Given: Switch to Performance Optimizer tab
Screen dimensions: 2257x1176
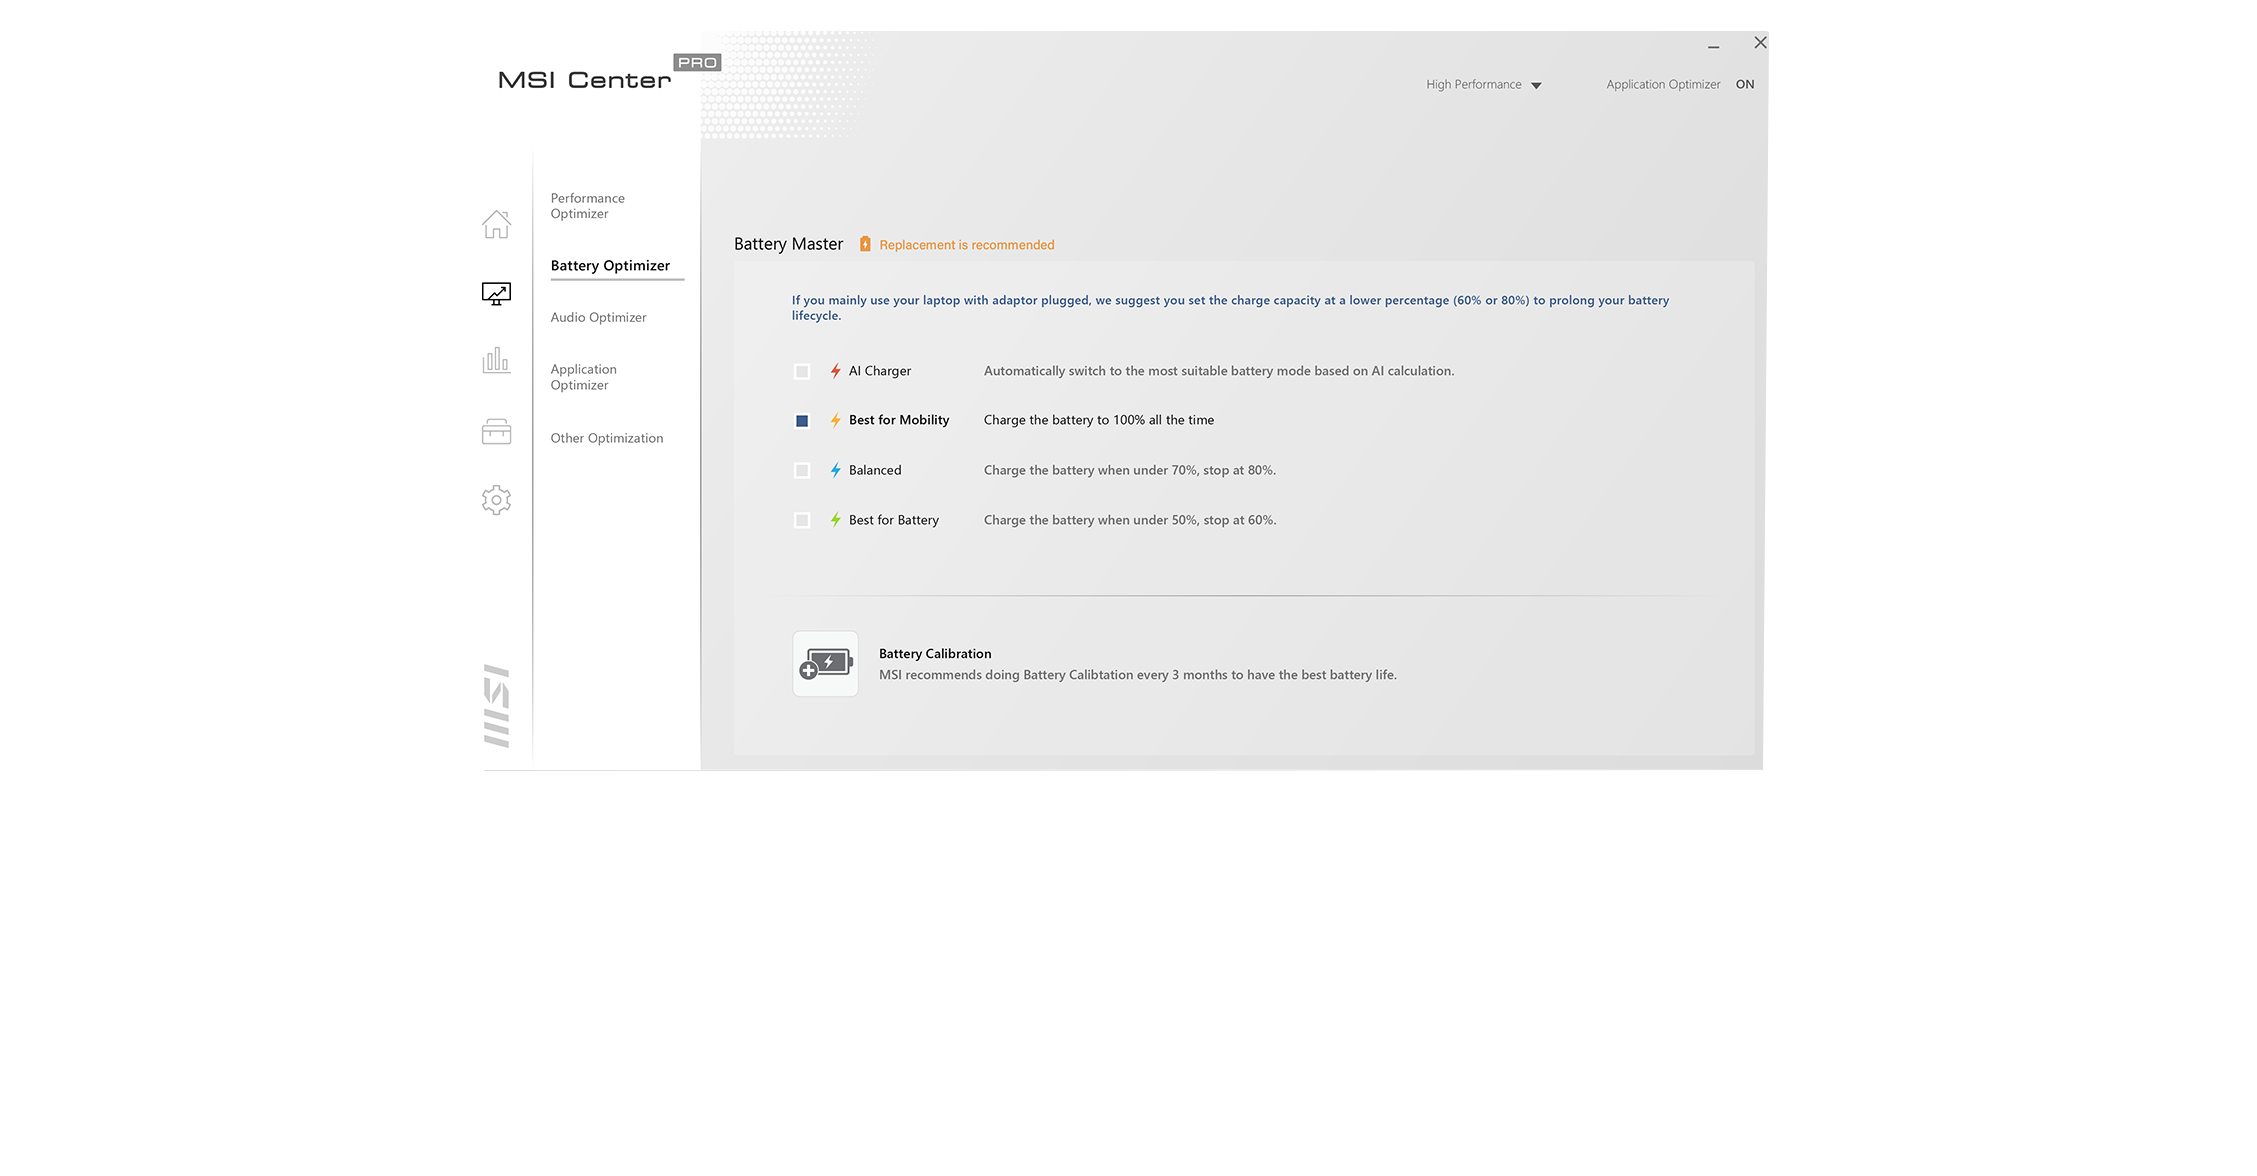Looking at the screenshot, I should 587,206.
